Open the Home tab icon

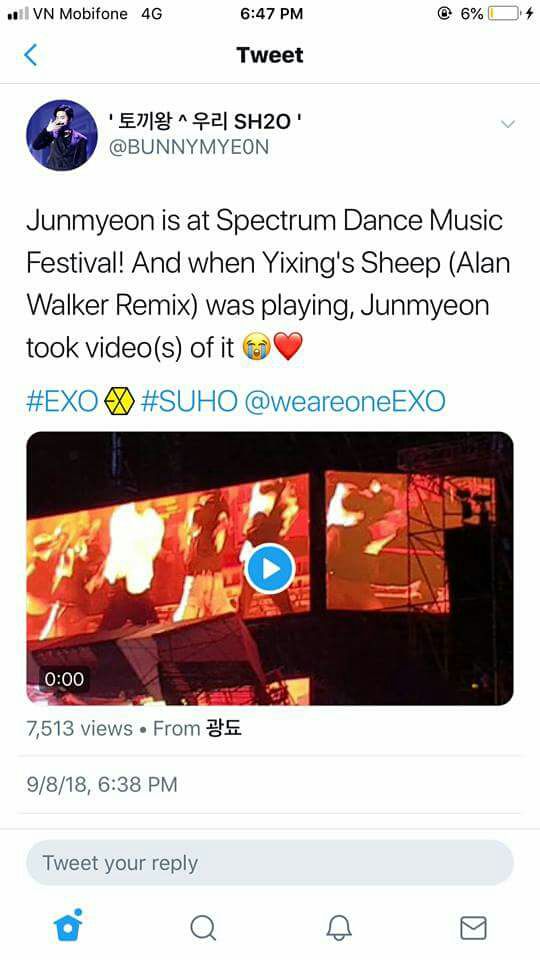pos(69,925)
